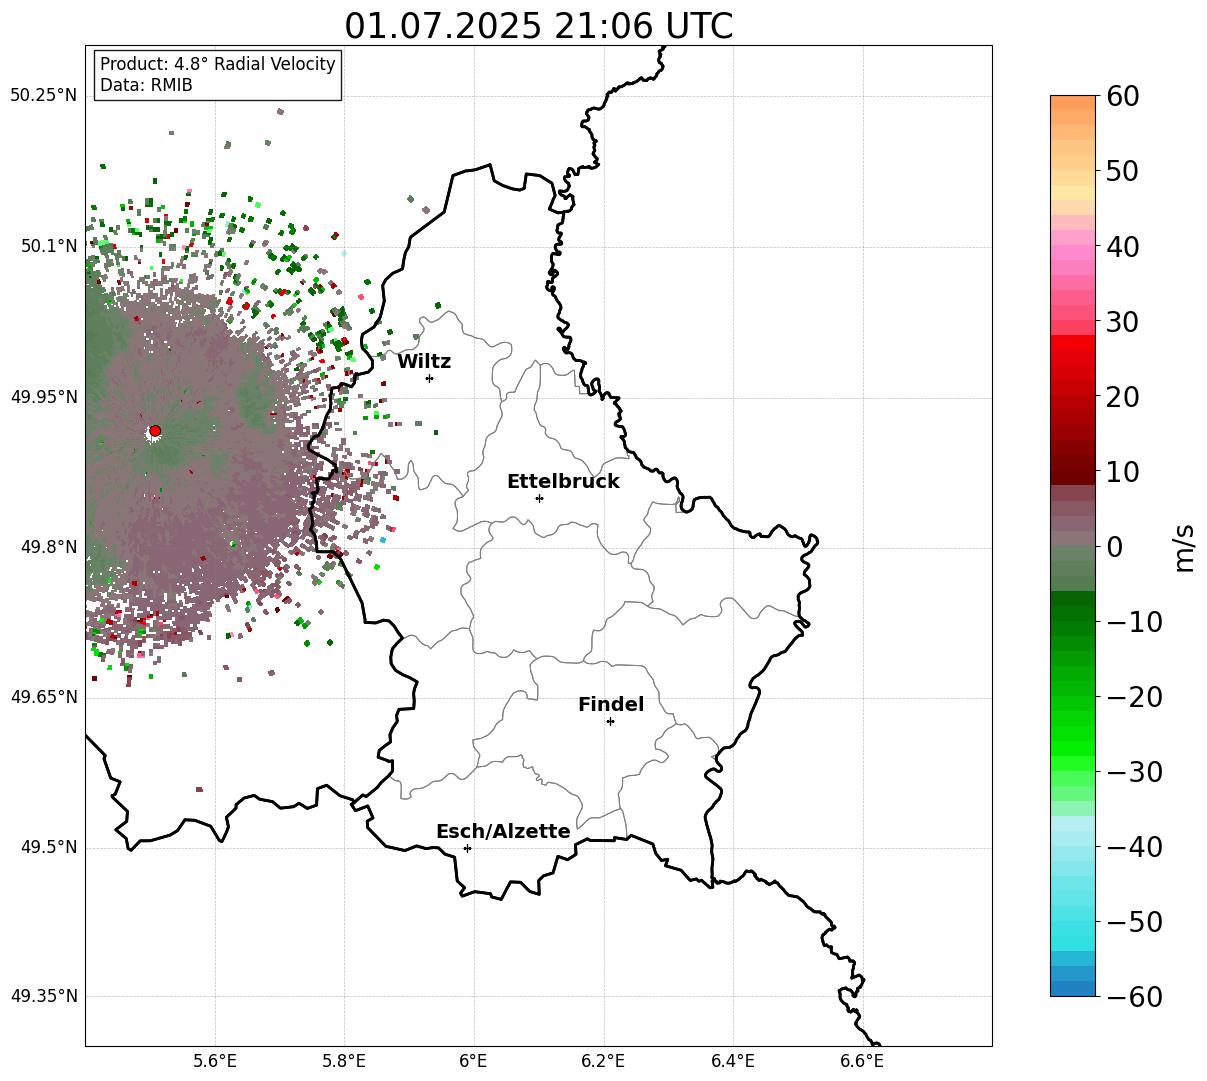The image size is (1207, 1081).
Task: Click the 49.5°N latitude label
Action: (49, 847)
